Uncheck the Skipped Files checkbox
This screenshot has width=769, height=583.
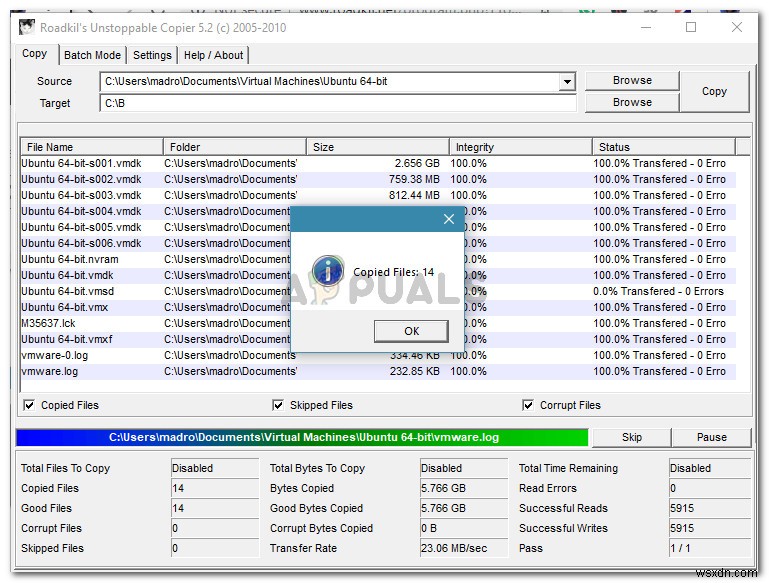coord(278,405)
